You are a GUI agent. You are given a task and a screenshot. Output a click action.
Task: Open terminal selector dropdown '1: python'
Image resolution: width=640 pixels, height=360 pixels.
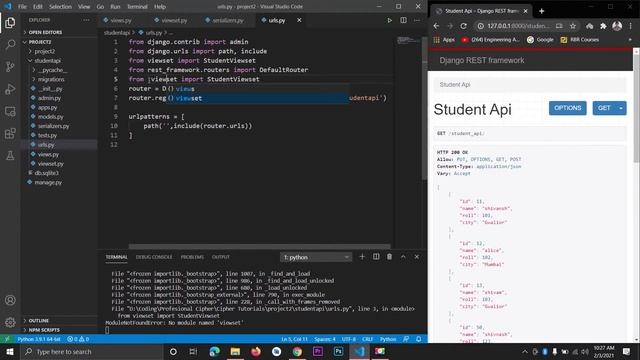(x=316, y=257)
